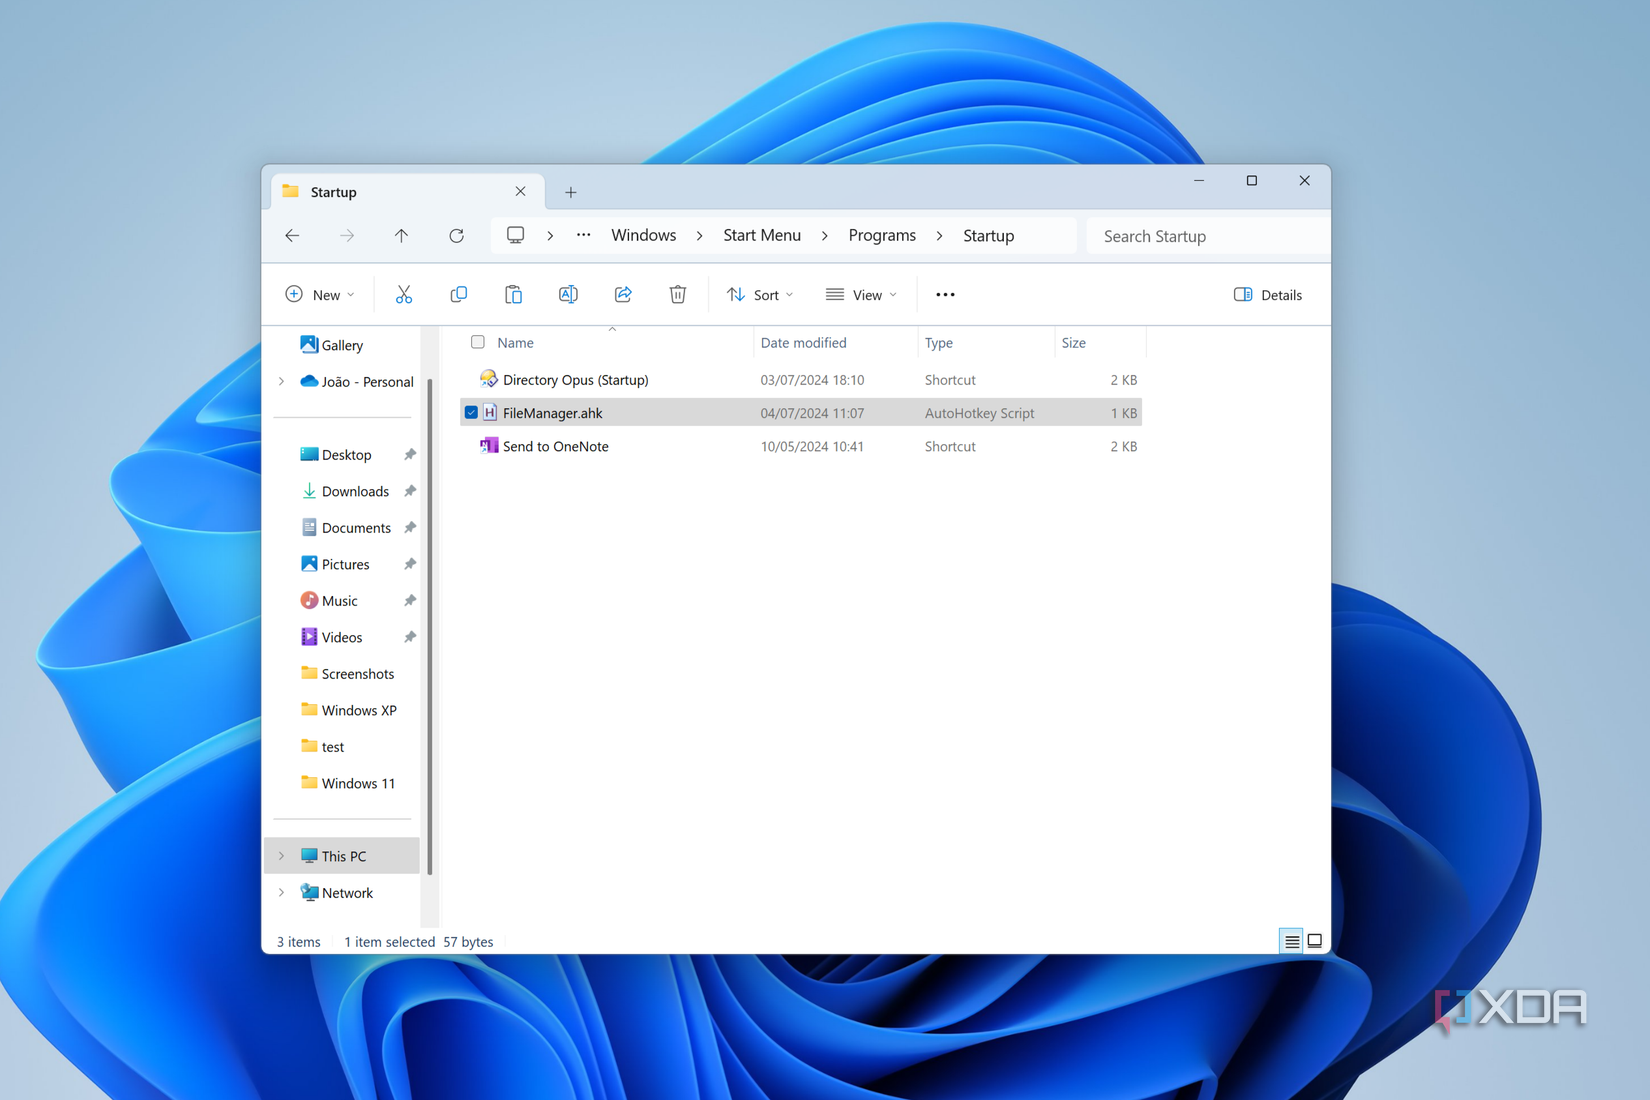Click the New button
The height and width of the screenshot is (1100, 1650).
(320, 295)
